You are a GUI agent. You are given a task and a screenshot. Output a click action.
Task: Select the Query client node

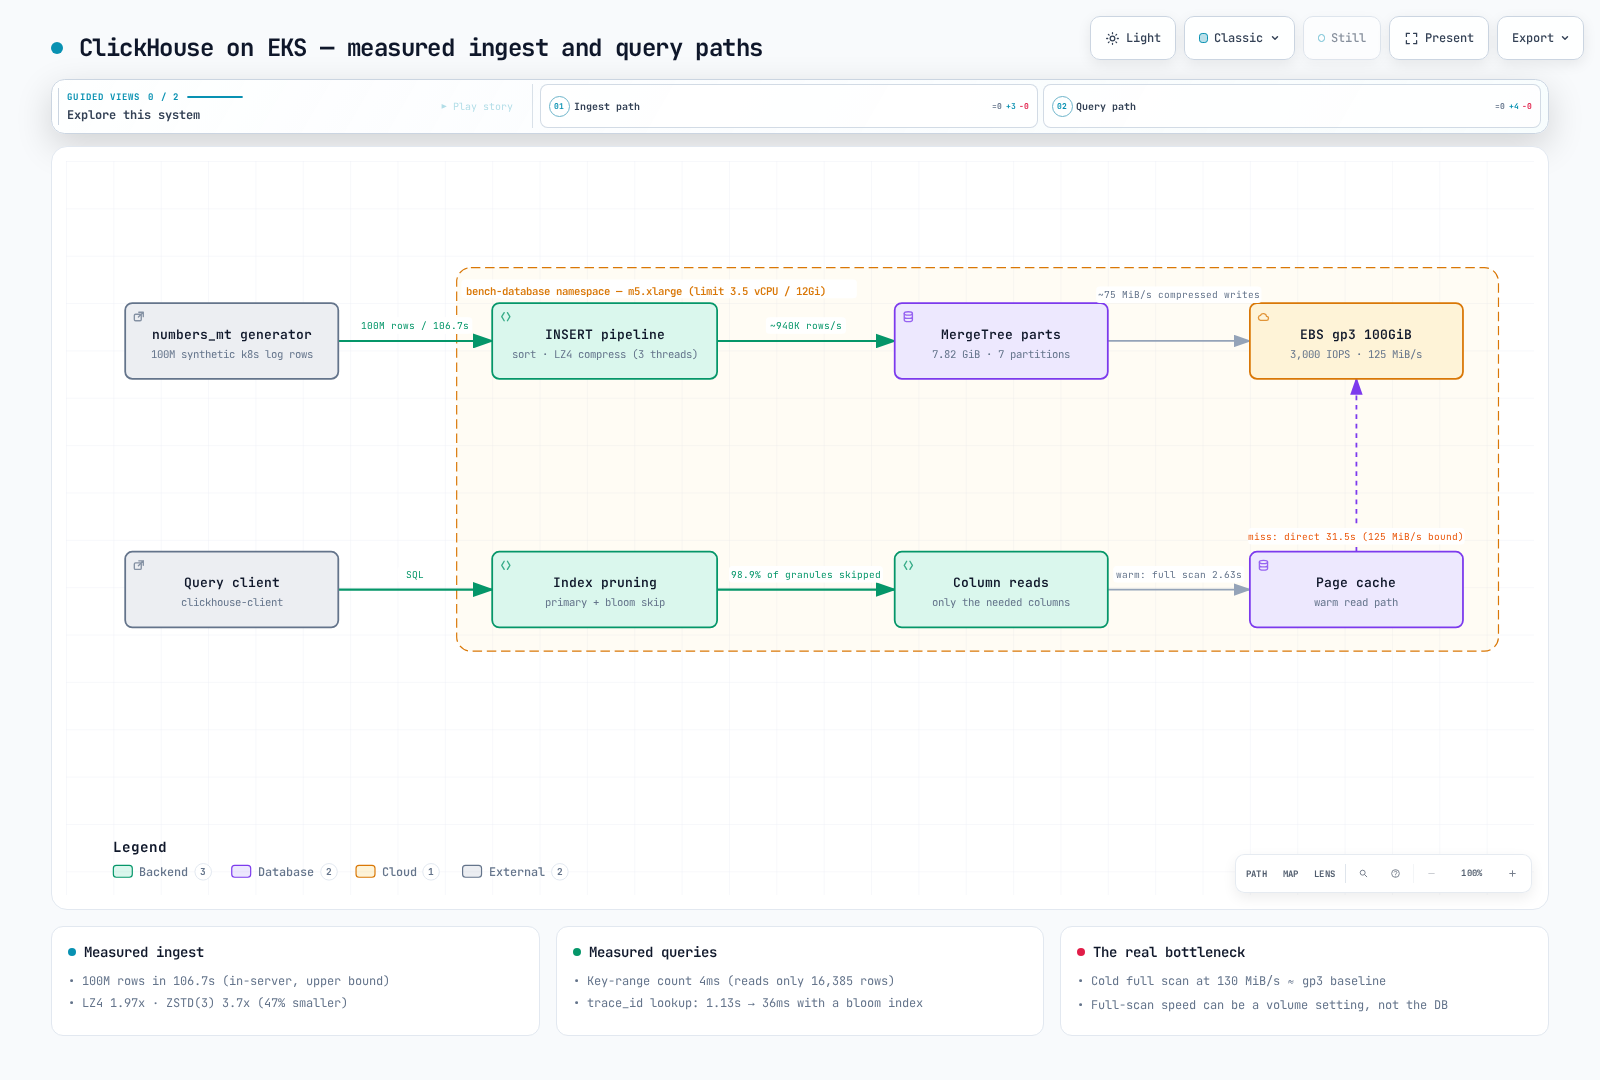232,590
